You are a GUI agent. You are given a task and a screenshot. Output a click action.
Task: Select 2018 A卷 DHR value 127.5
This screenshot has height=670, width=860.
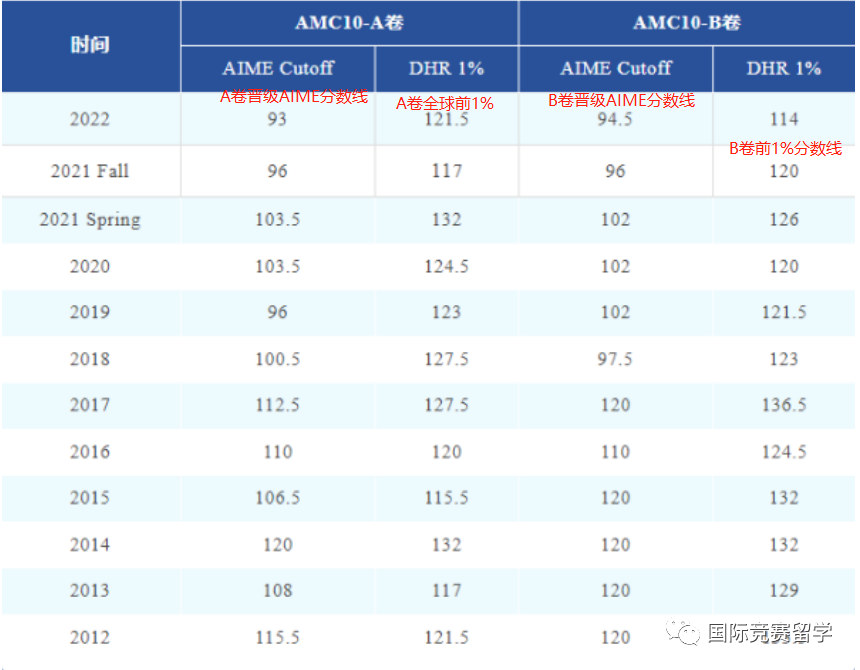pyautogui.click(x=446, y=359)
